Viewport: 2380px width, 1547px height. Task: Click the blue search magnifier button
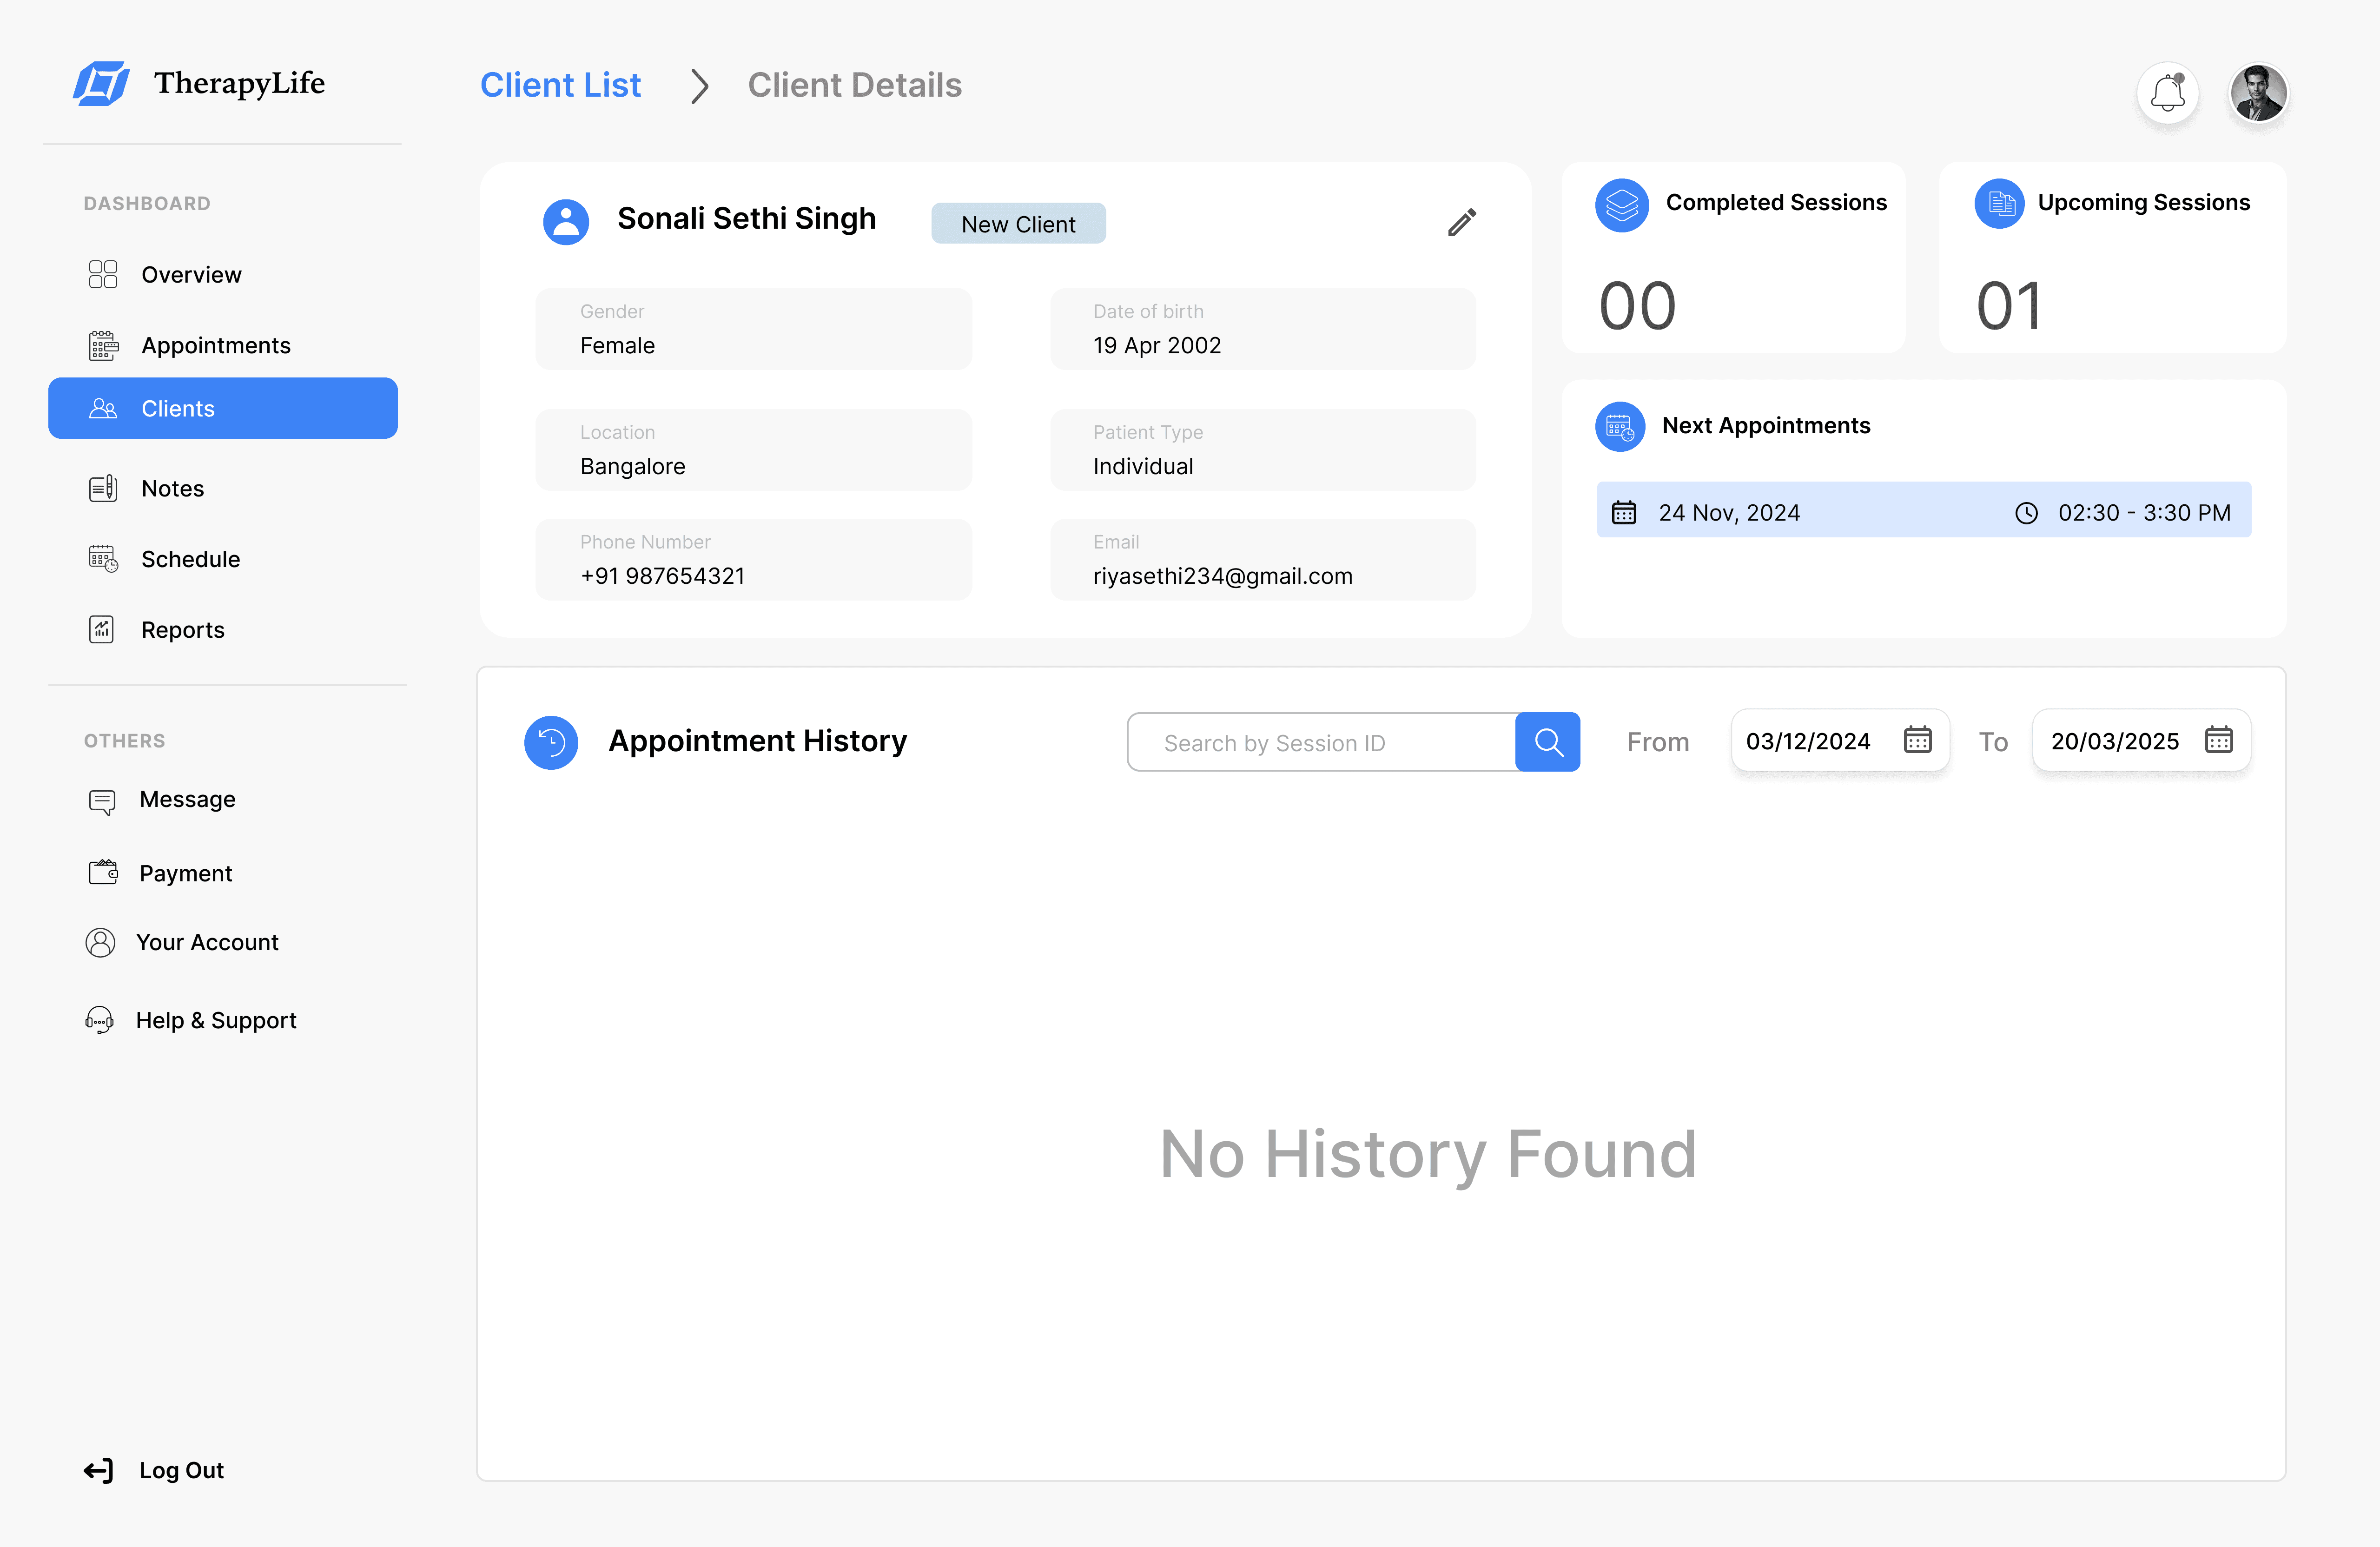(1547, 742)
